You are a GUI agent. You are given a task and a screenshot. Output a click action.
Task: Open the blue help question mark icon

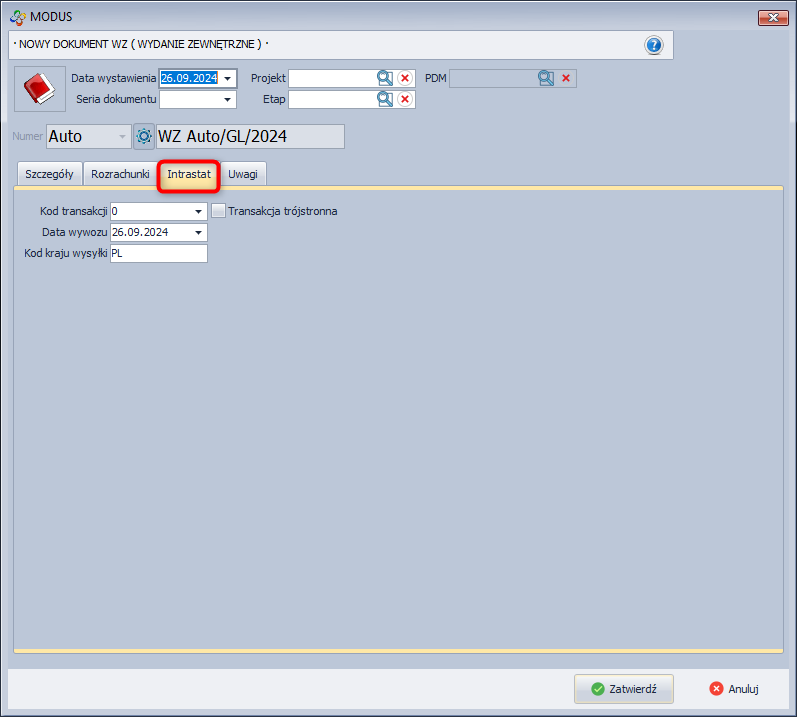(654, 45)
